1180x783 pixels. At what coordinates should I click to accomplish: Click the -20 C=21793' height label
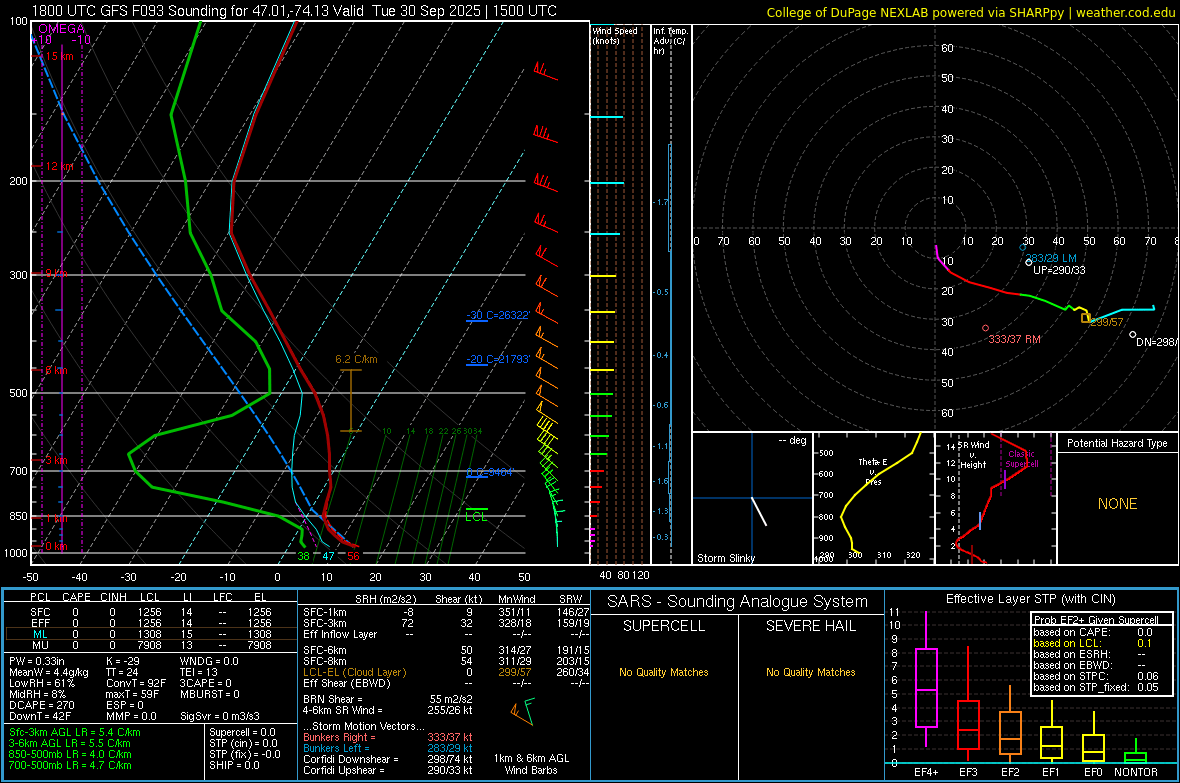coord(498,359)
